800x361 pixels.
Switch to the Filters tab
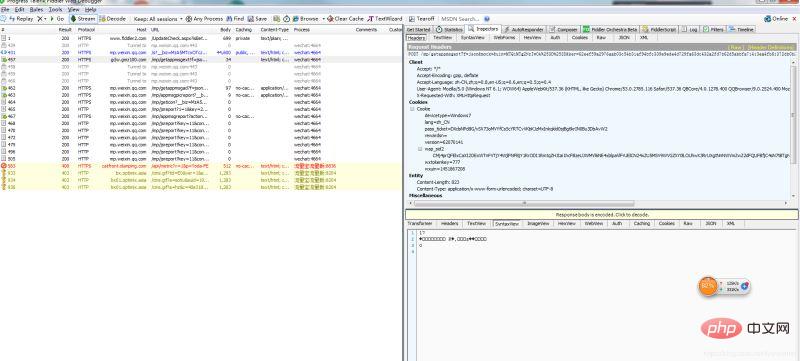[x=713, y=30]
